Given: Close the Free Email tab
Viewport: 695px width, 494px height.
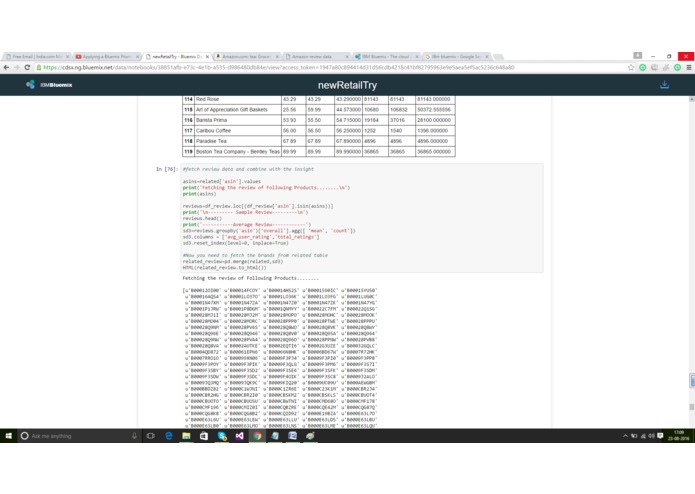Looking at the screenshot, I should pos(67,57).
